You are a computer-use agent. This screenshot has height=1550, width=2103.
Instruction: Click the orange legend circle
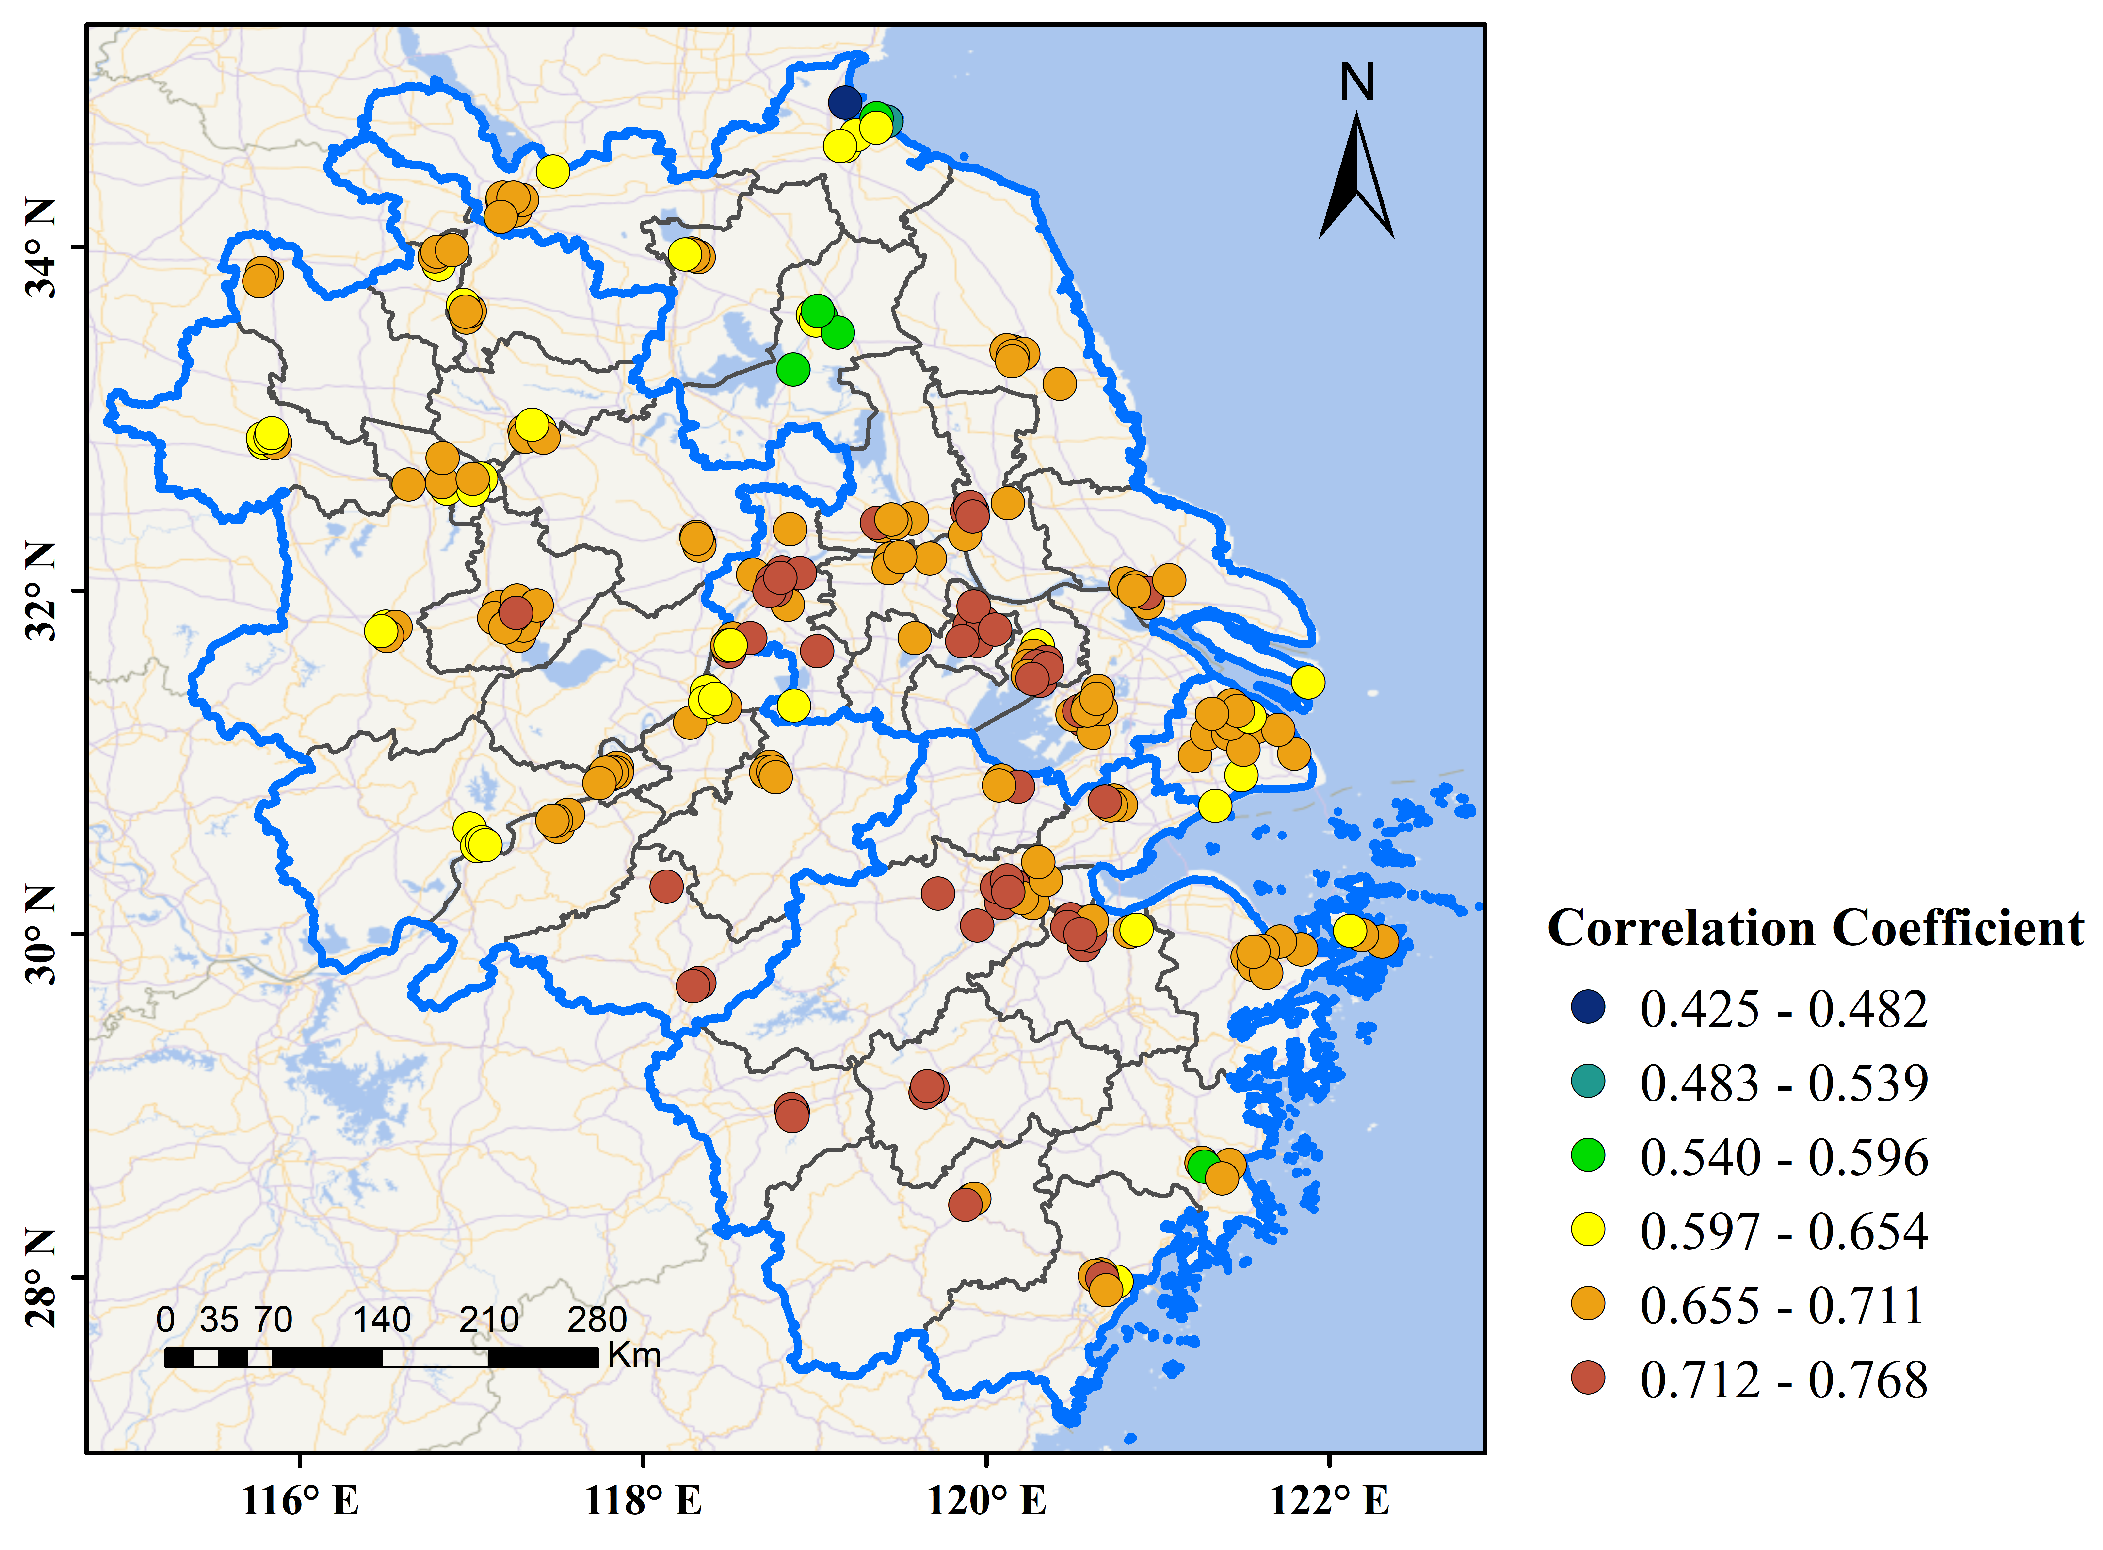1588,1303
